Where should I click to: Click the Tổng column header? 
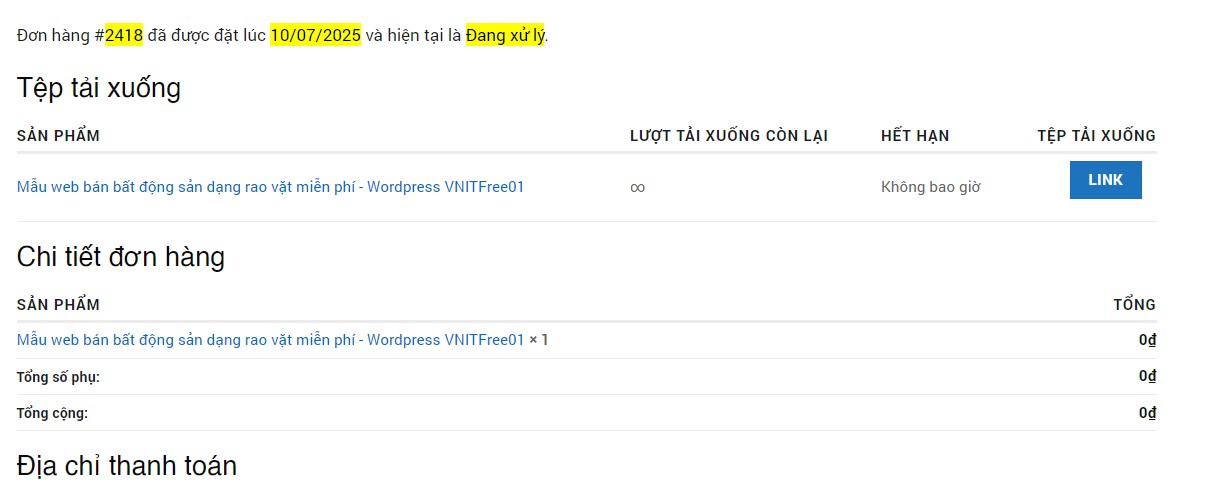click(x=1134, y=305)
